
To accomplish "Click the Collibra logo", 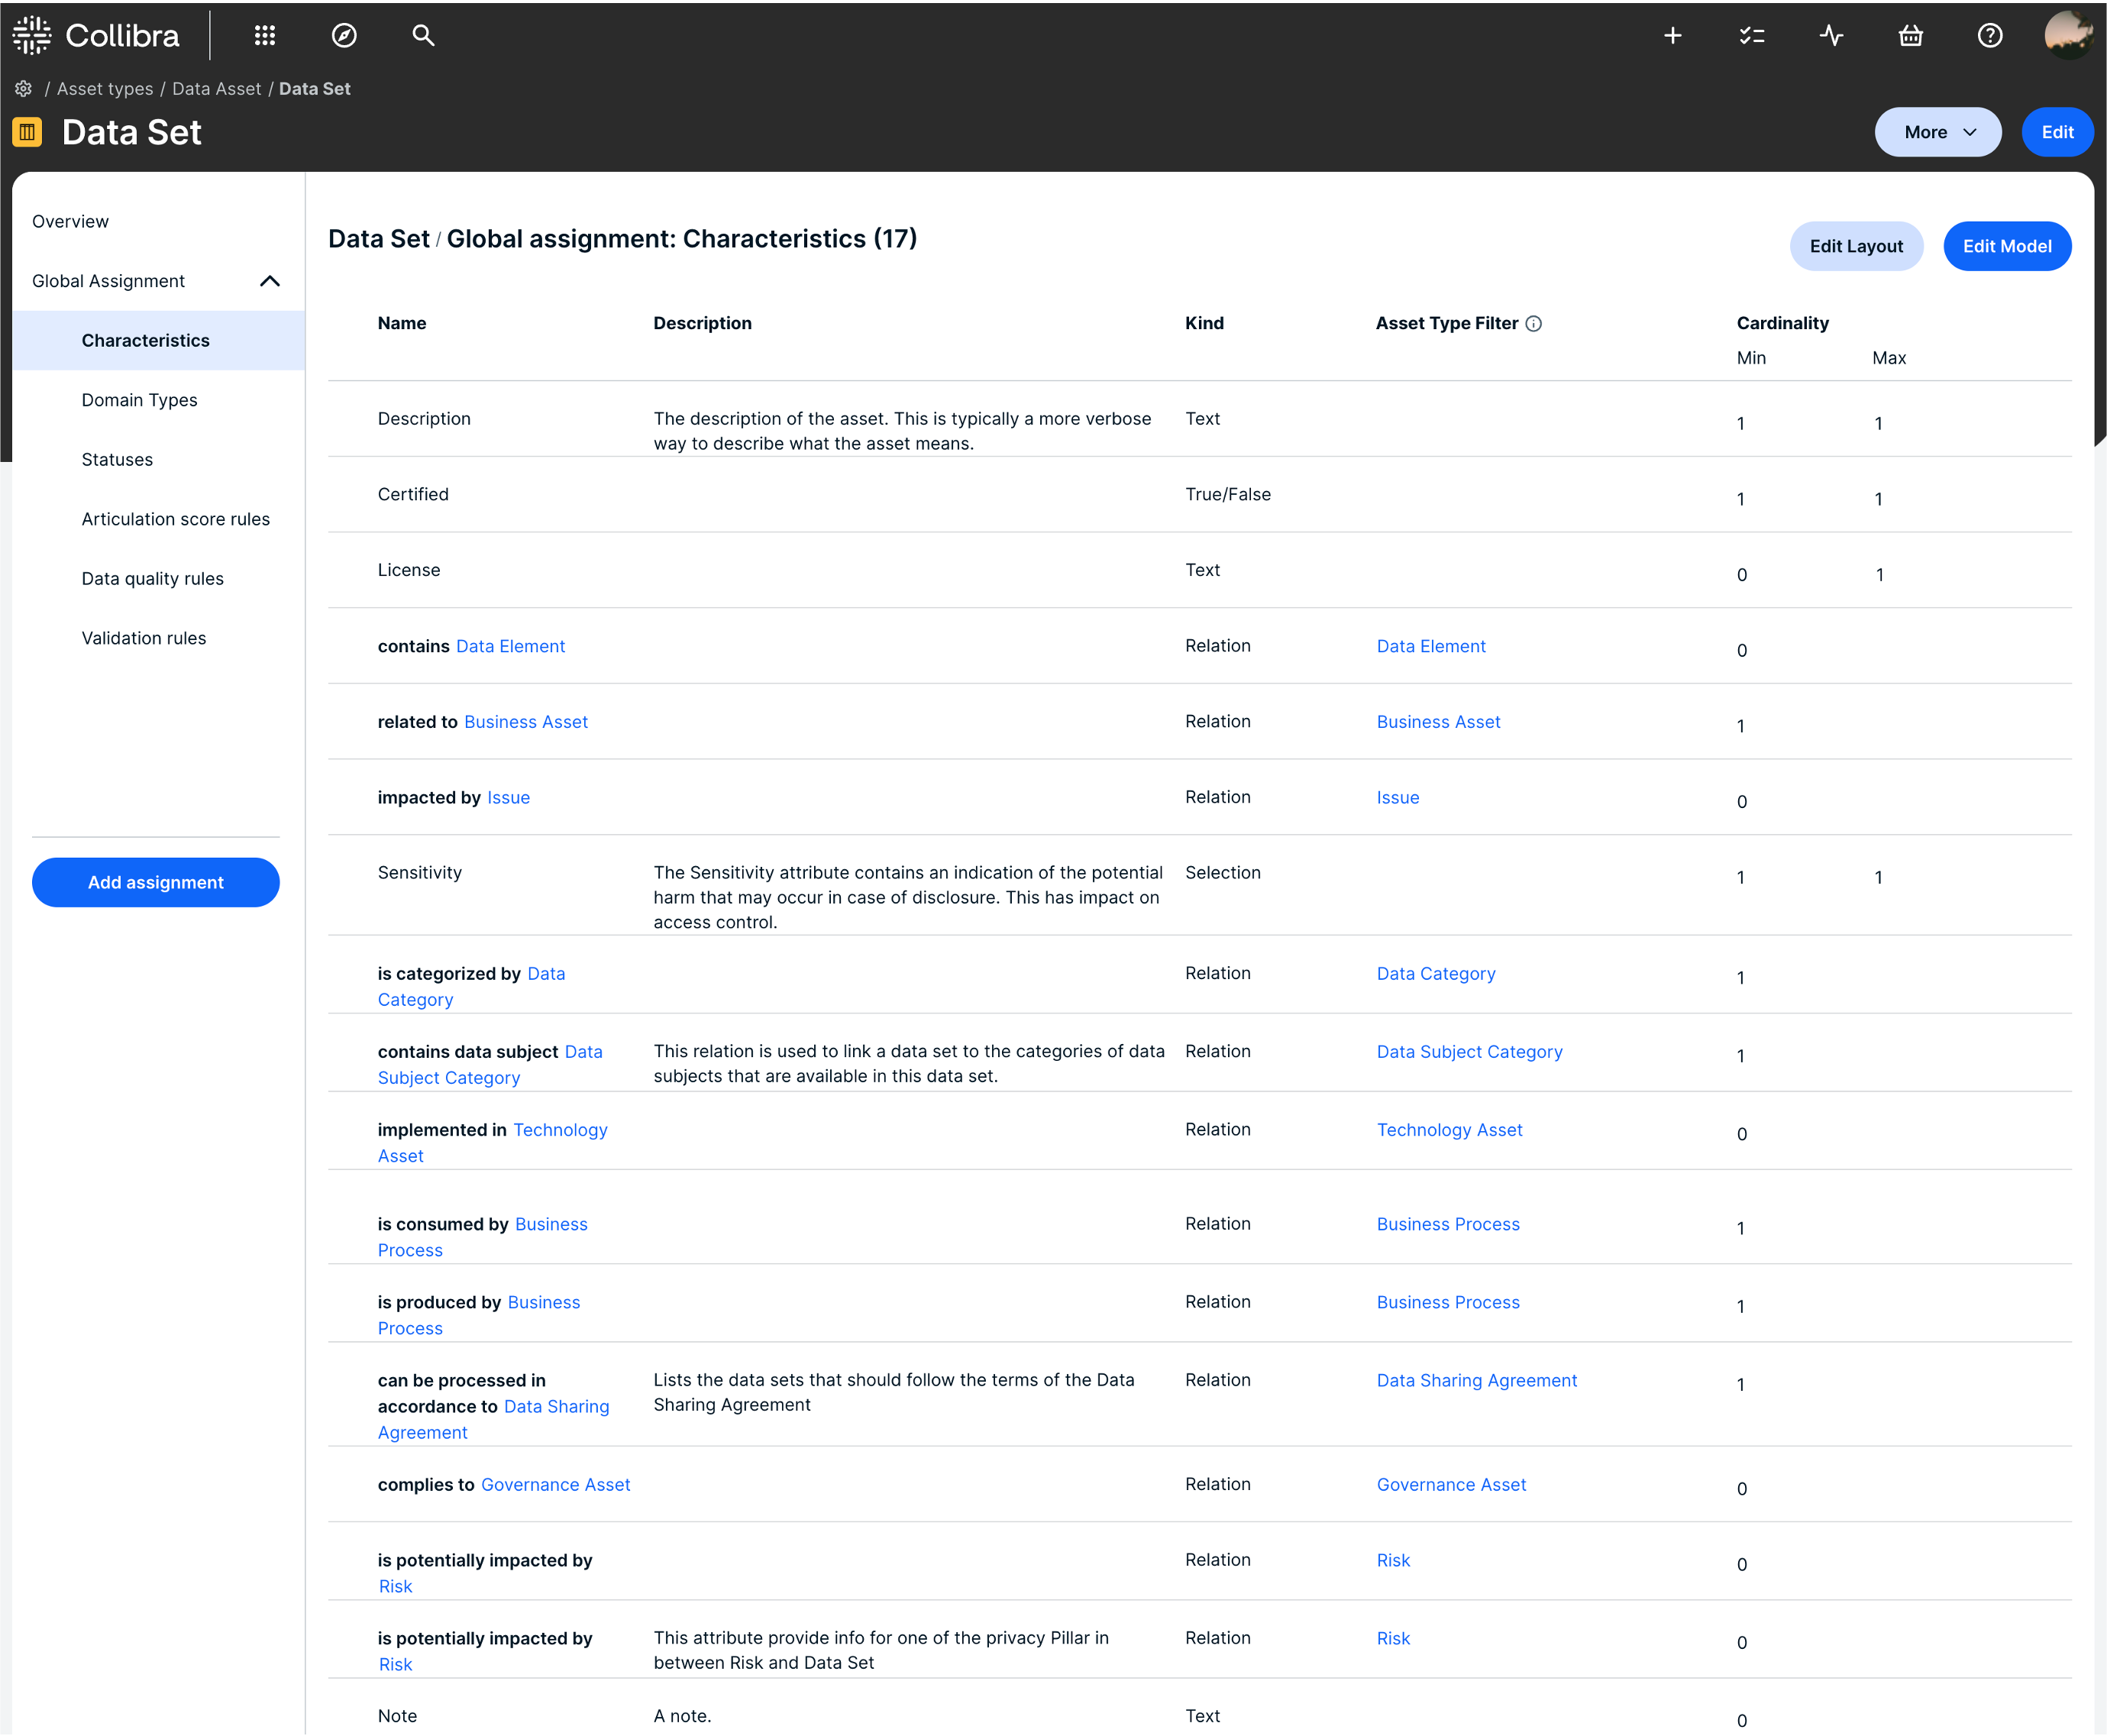I will pos(96,36).
